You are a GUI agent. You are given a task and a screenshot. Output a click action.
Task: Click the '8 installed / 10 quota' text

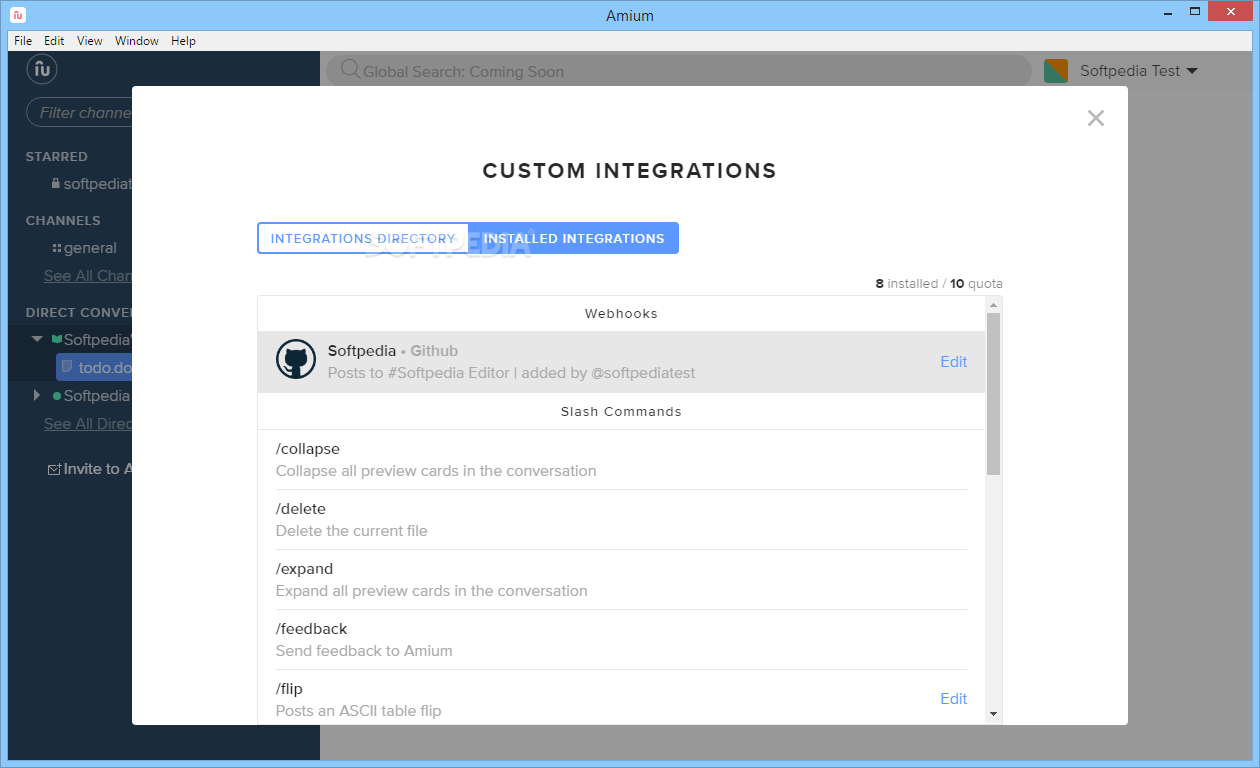pyautogui.click(x=939, y=284)
